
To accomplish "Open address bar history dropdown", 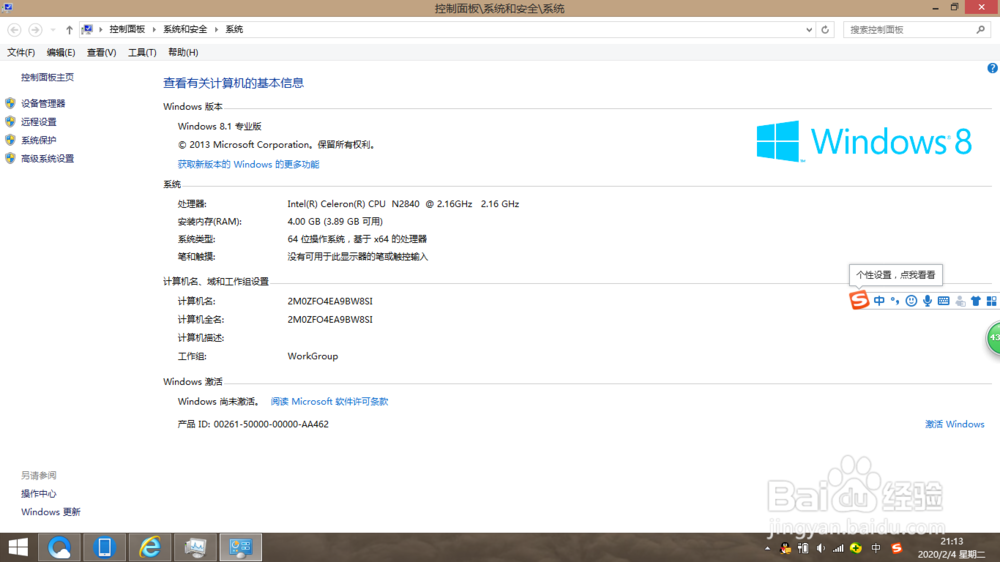I will [x=809, y=29].
